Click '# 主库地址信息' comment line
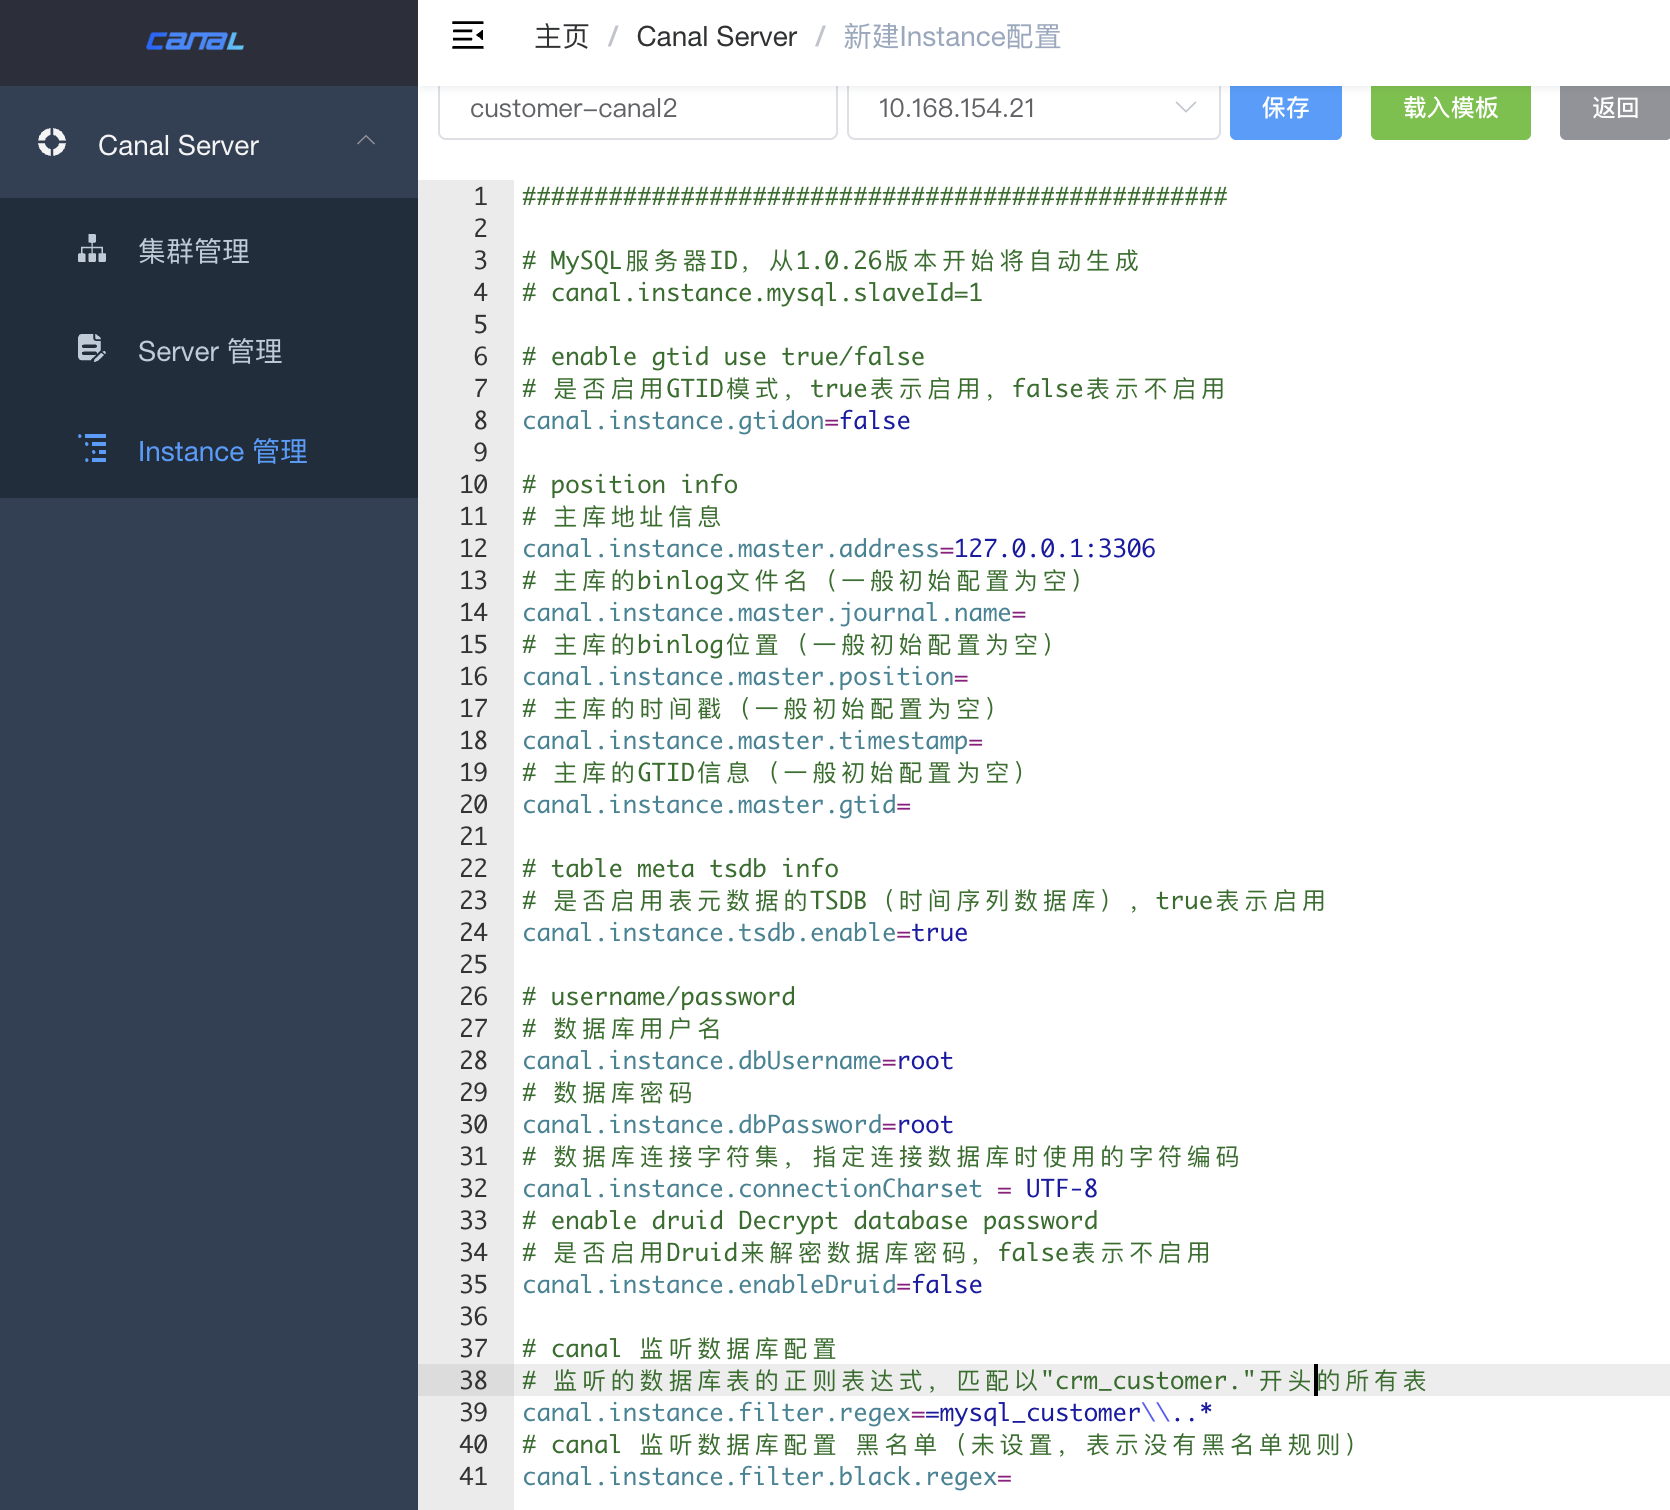Screen dimensions: 1670x1510 (621, 516)
